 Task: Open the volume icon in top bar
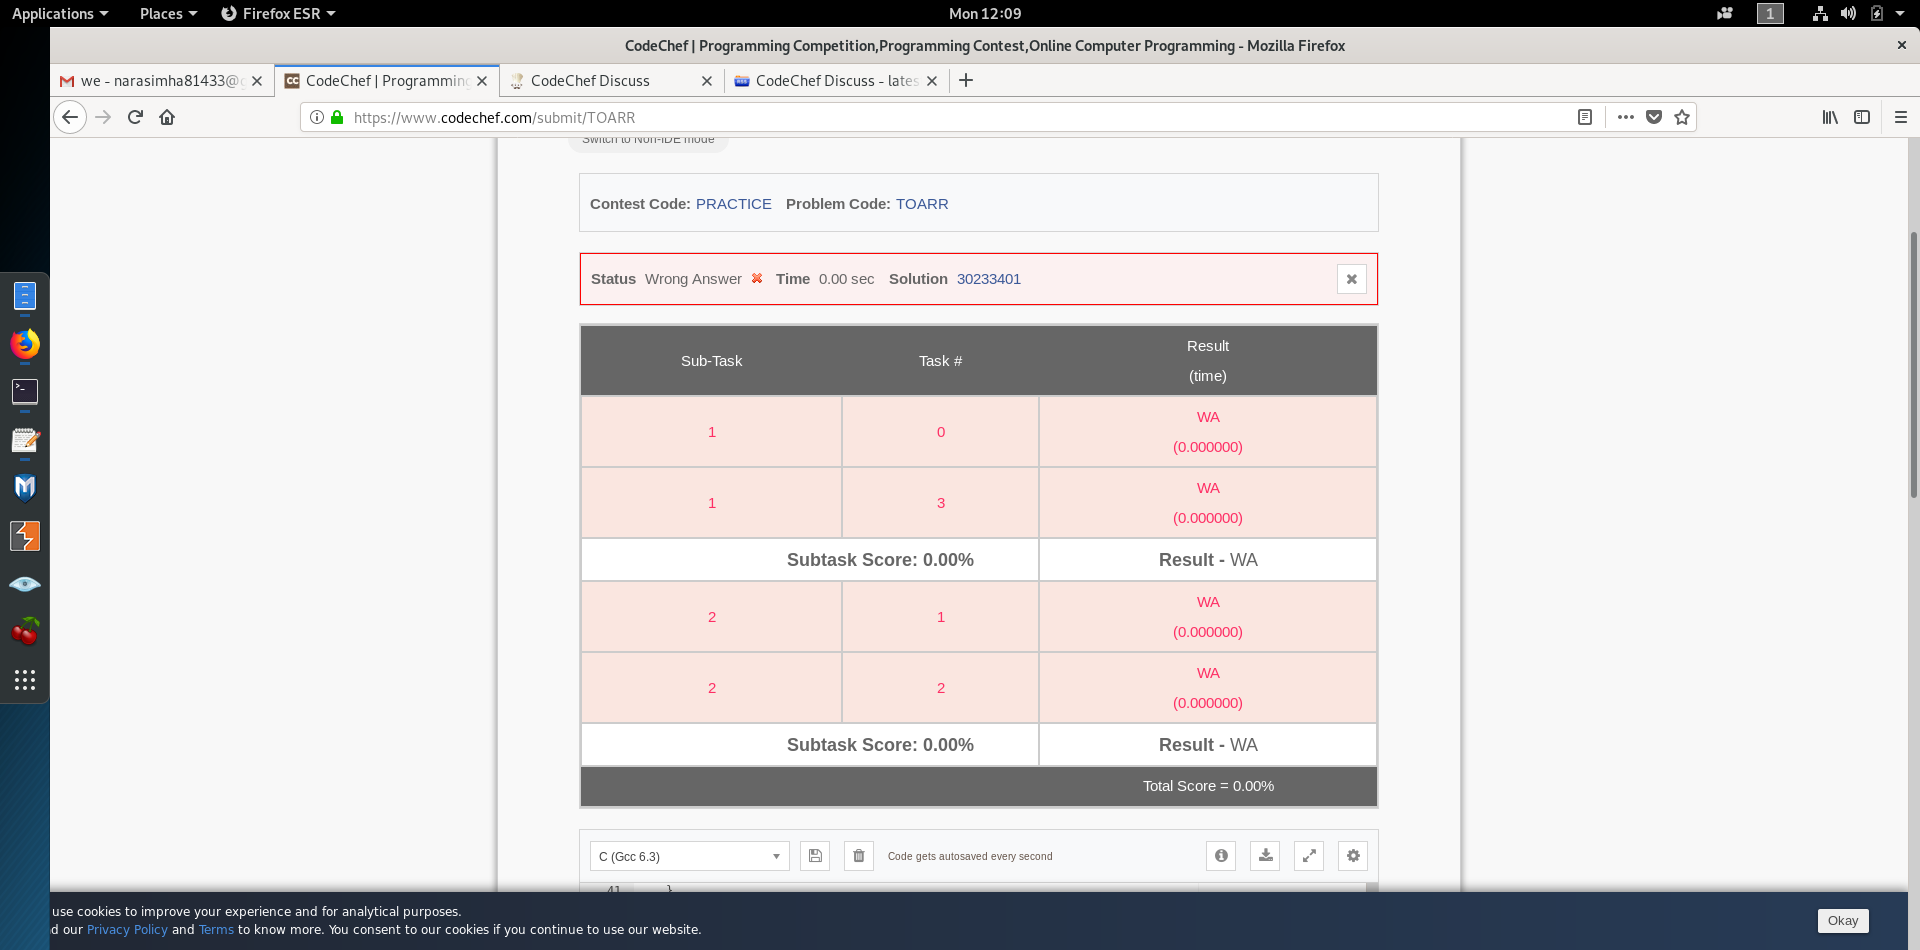1848,13
